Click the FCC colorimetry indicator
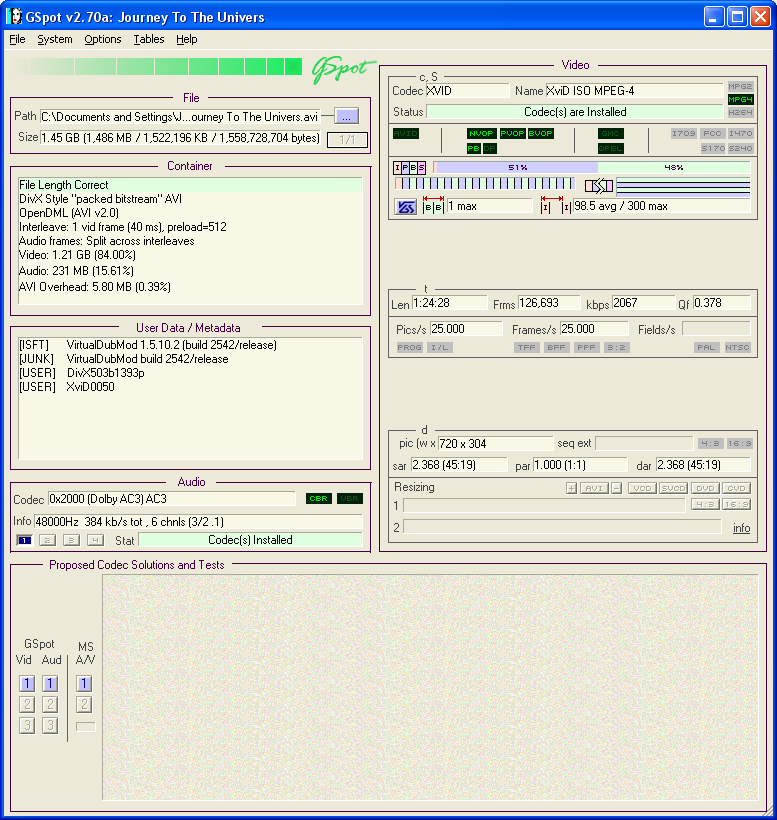Viewport: 777px width, 820px height. (712, 133)
